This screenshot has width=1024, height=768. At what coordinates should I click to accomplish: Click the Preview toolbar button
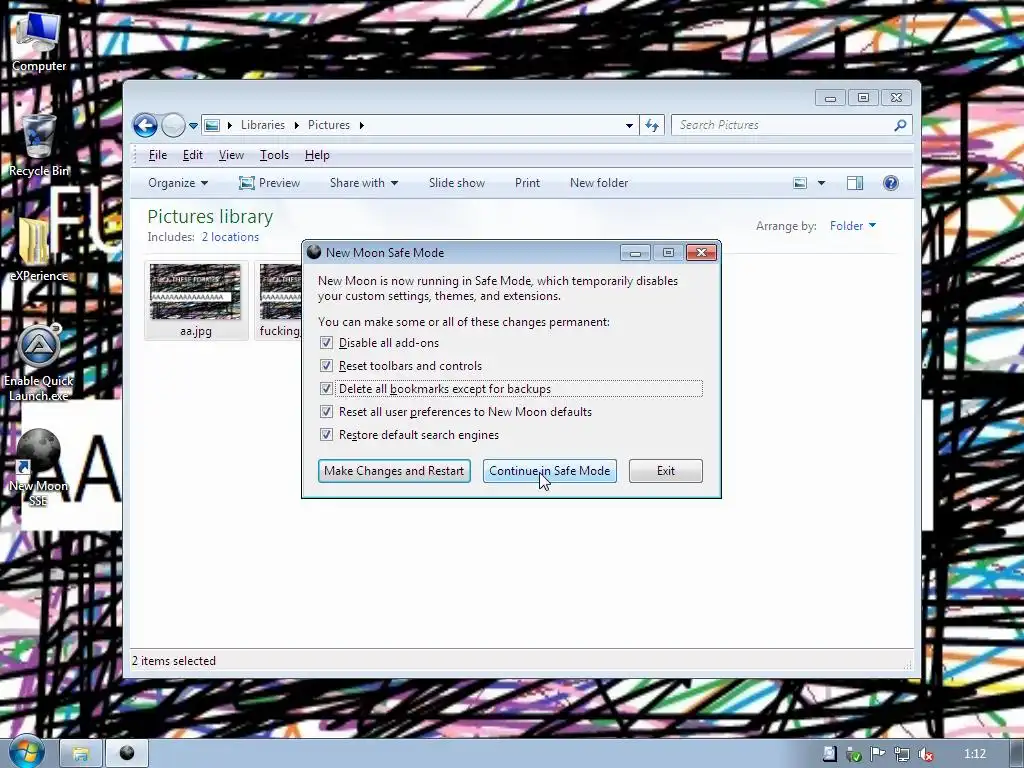(x=270, y=183)
